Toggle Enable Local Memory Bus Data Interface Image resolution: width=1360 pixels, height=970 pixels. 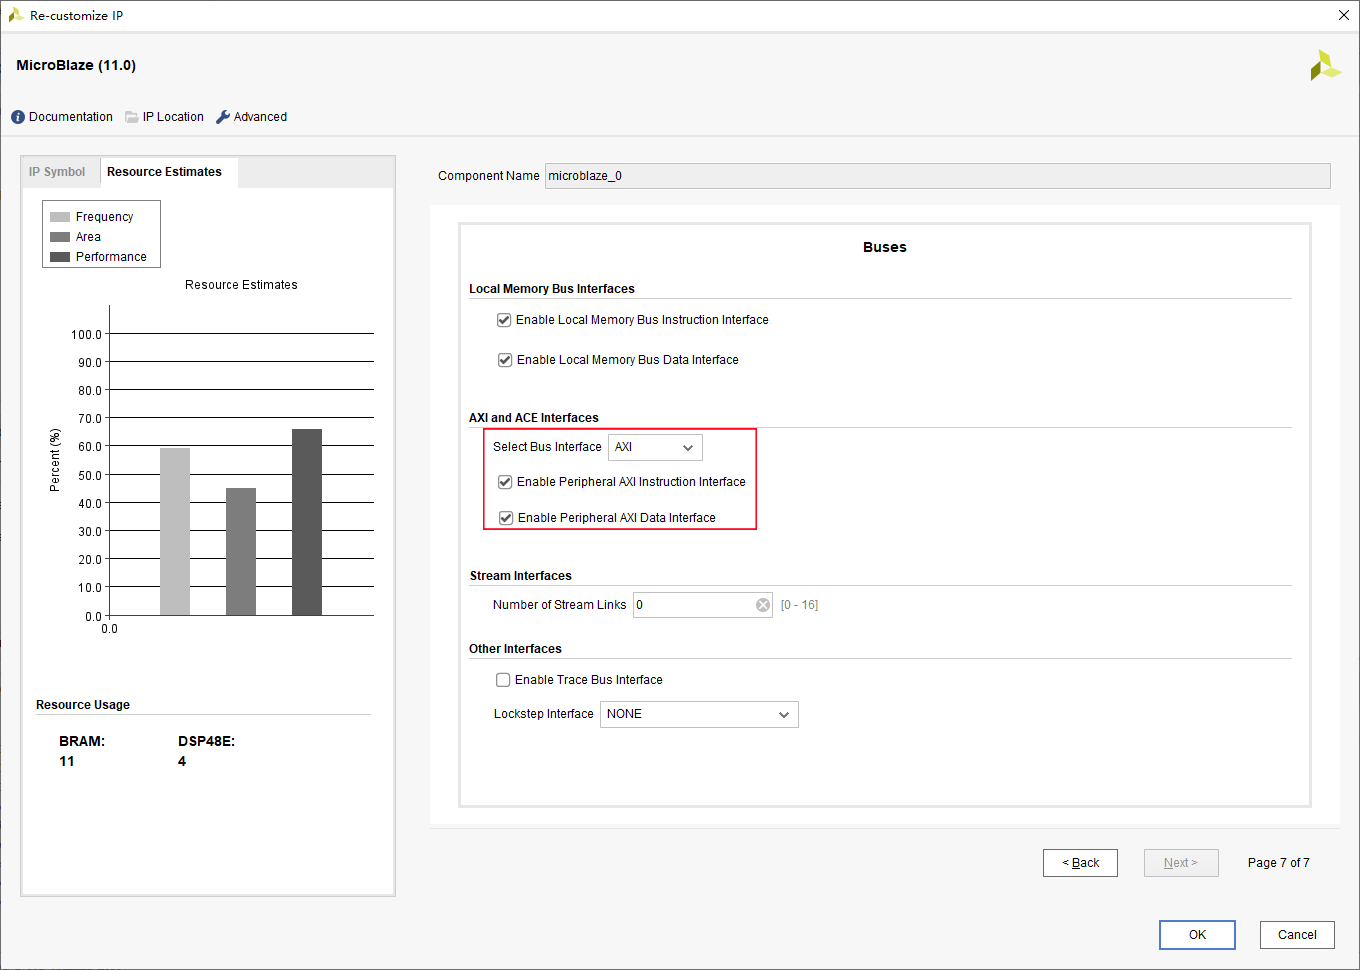coord(505,360)
